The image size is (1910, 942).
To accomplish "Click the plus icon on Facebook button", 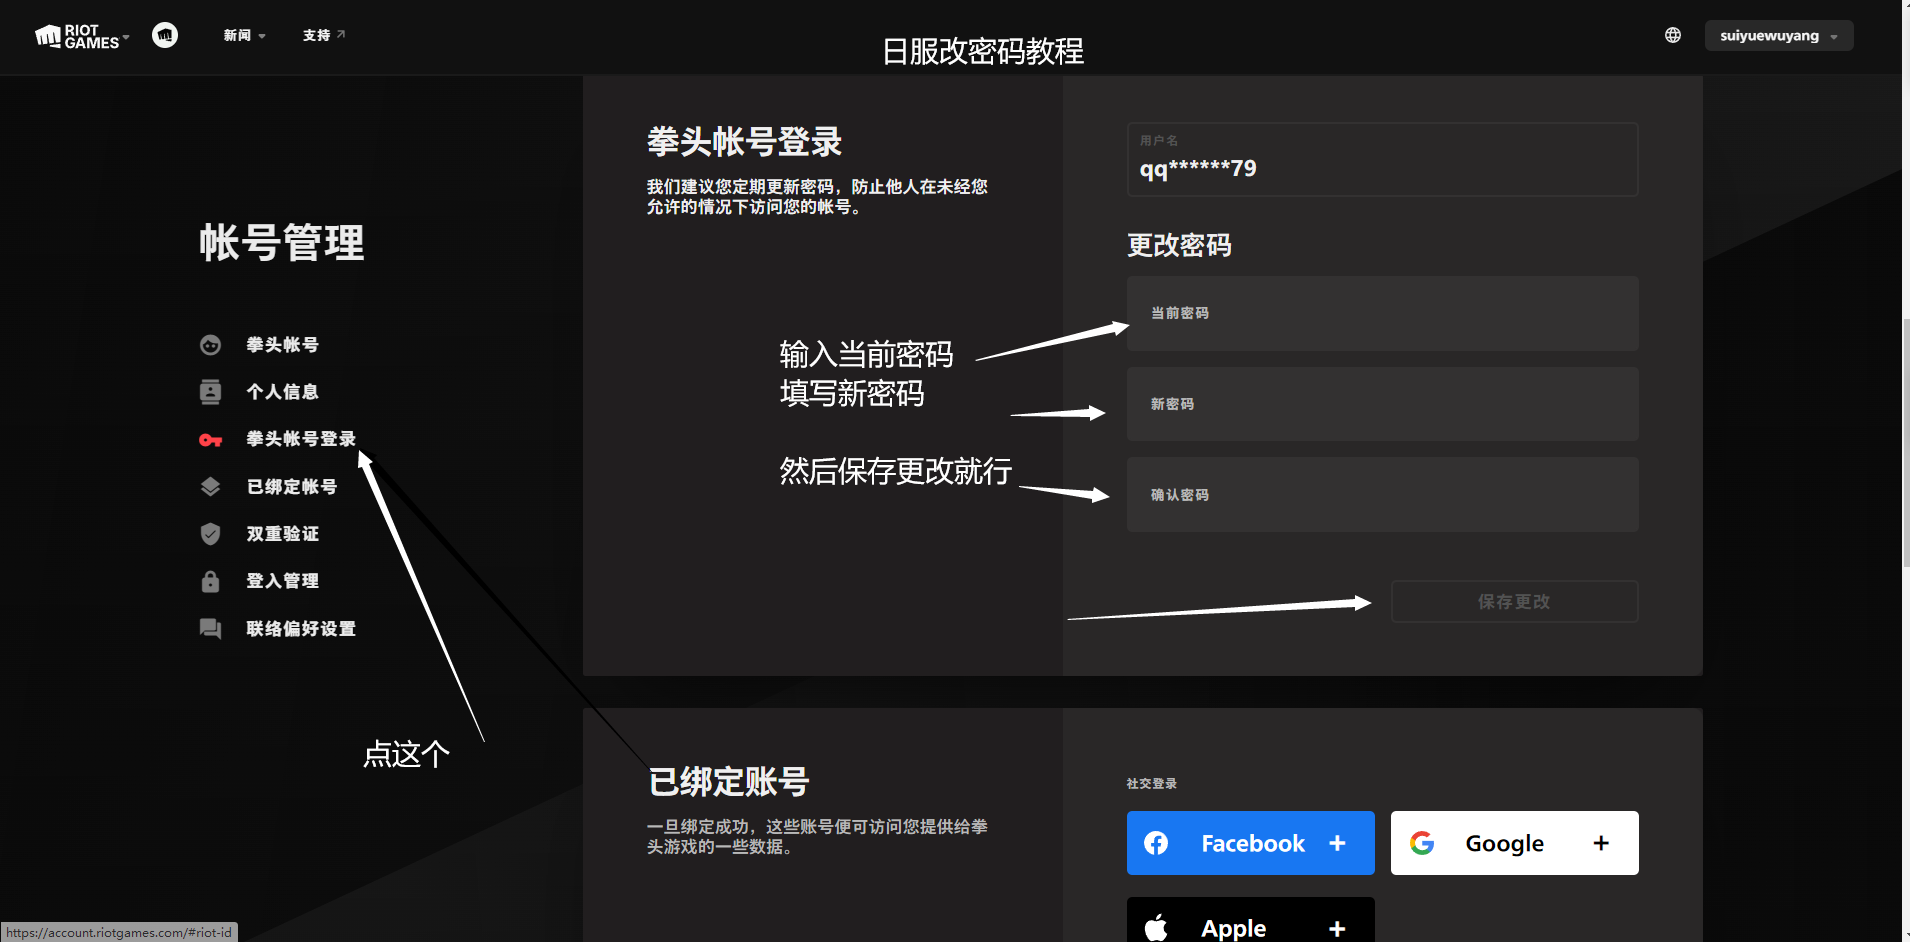I will point(1337,843).
